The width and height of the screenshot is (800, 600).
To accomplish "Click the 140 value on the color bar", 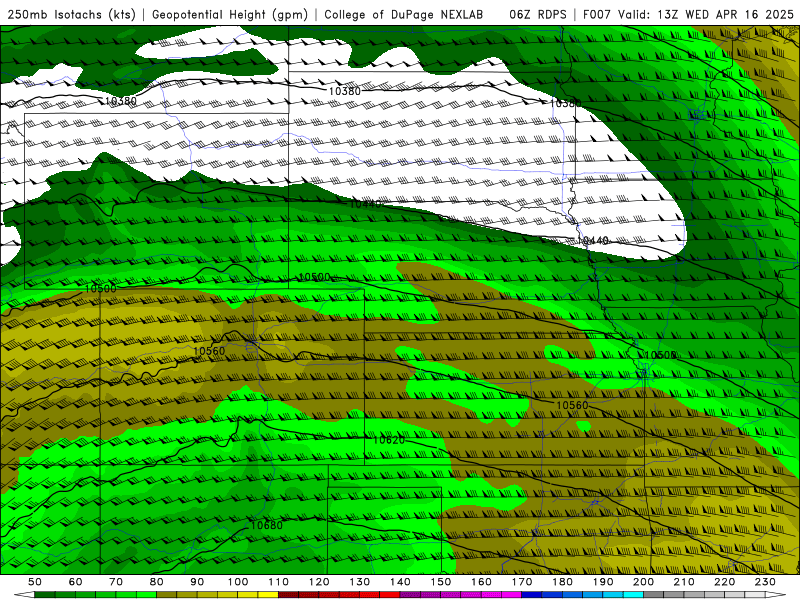I will point(400,582).
